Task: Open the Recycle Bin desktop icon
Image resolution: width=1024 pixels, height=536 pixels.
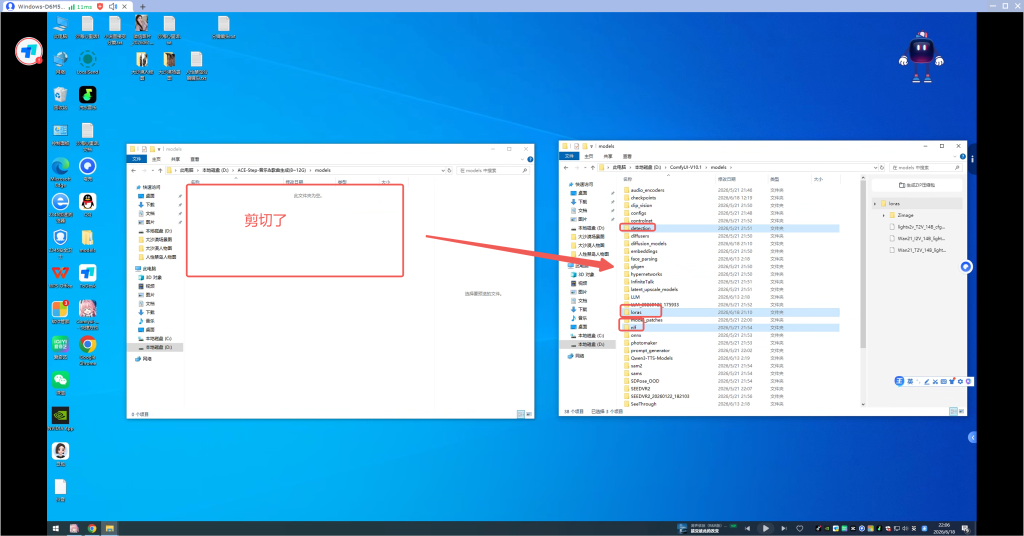Action: pyautogui.click(x=61, y=97)
